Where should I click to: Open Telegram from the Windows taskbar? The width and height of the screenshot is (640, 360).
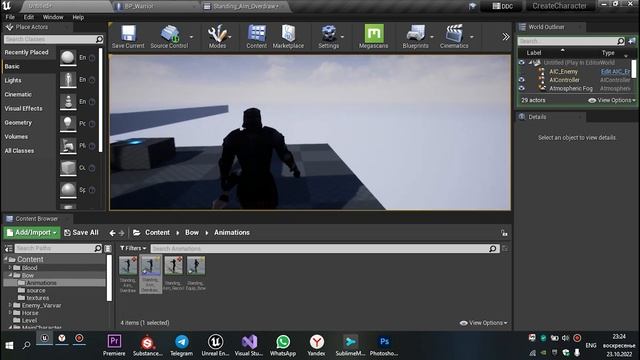click(x=182, y=345)
